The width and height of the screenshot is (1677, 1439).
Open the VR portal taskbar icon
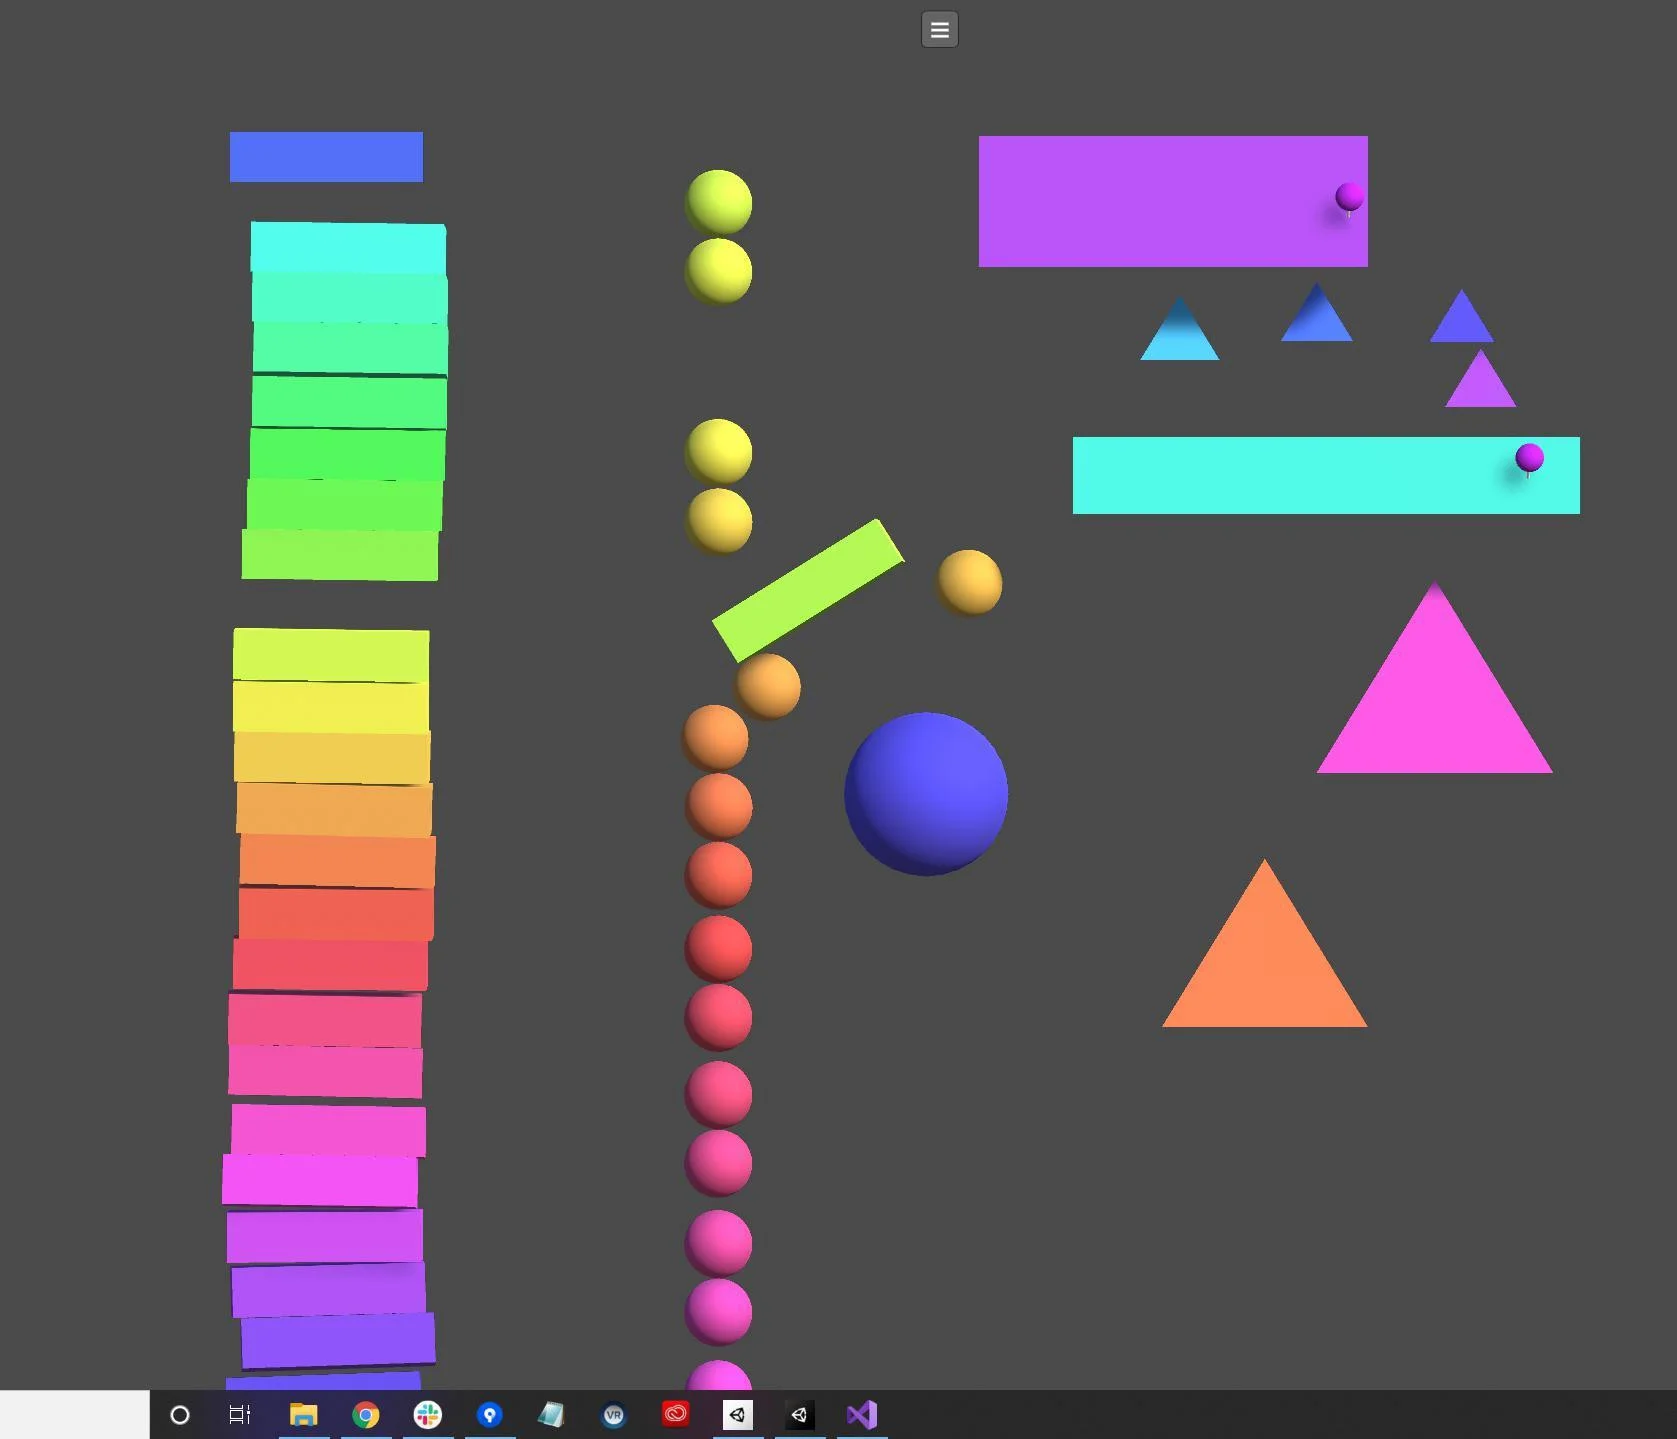(x=613, y=1414)
